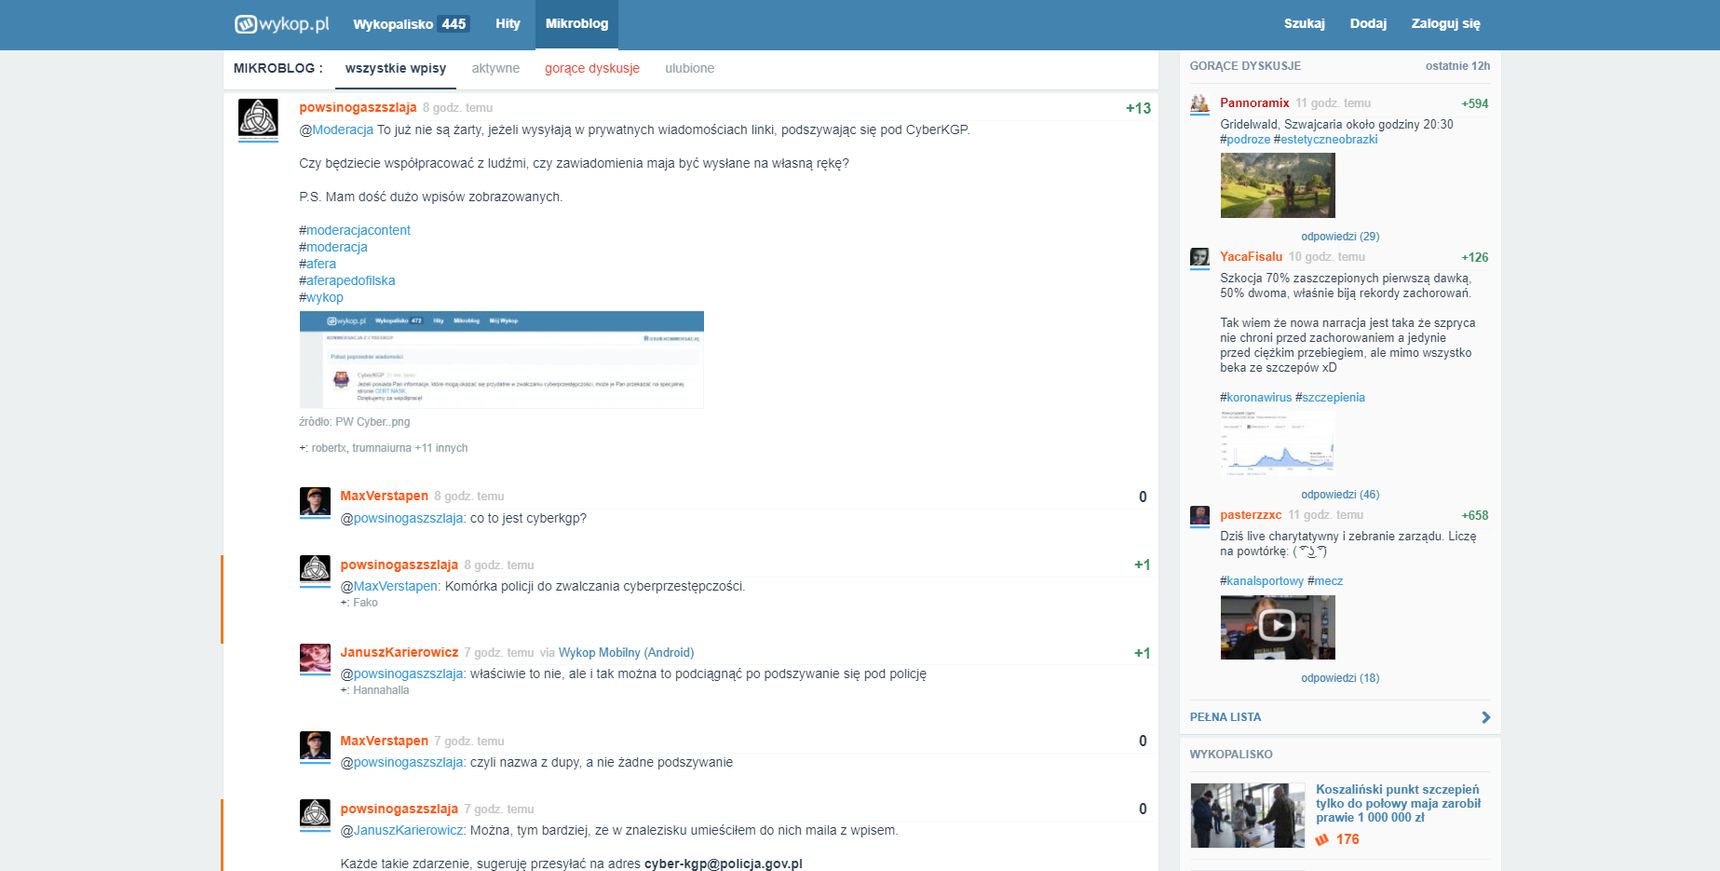Open voter Fako profile
This screenshot has height=871, width=1720.
(x=365, y=603)
